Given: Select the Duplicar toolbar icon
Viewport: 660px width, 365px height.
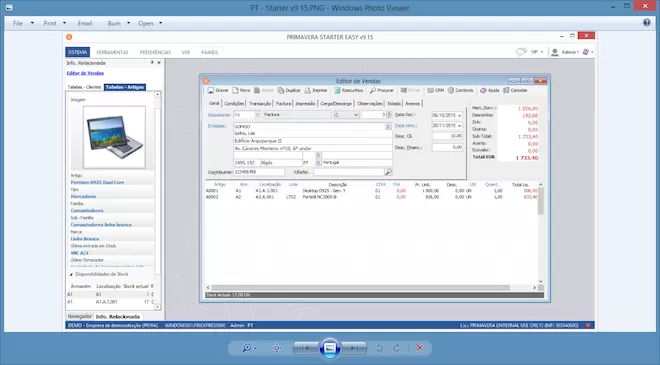Looking at the screenshot, I should tap(281, 91).
